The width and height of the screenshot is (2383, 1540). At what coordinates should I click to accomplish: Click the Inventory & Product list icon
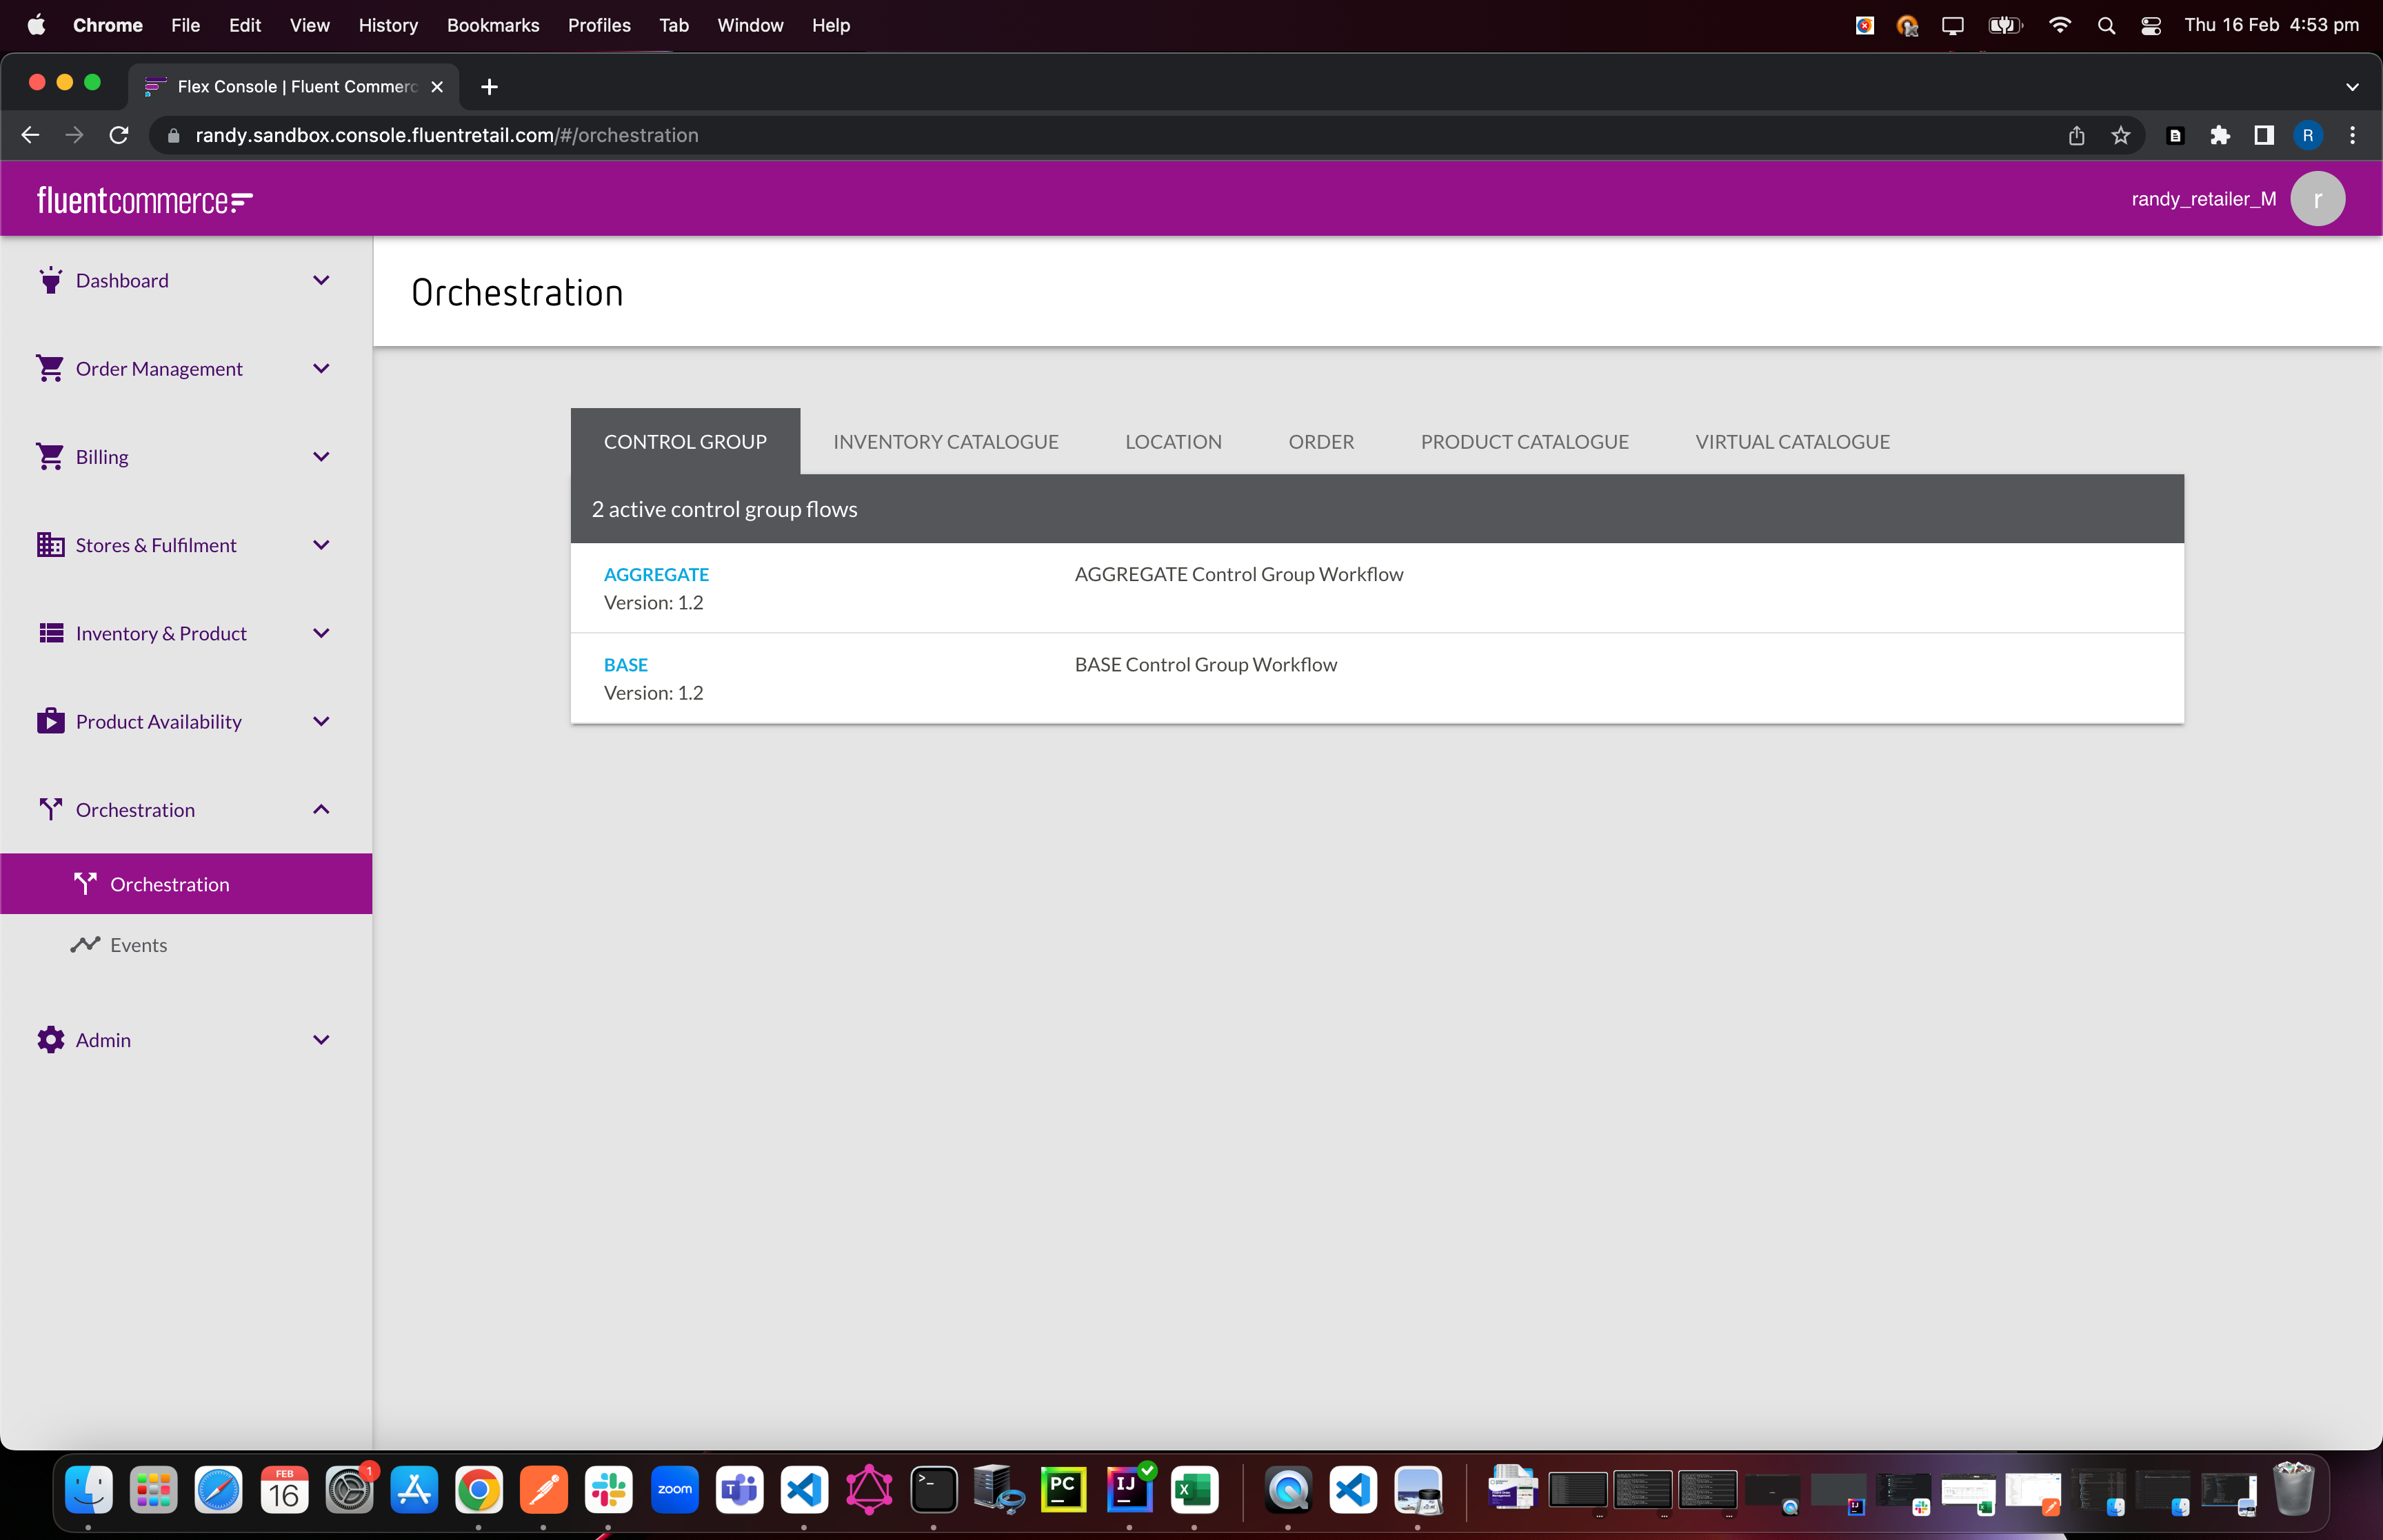click(x=50, y=633)
